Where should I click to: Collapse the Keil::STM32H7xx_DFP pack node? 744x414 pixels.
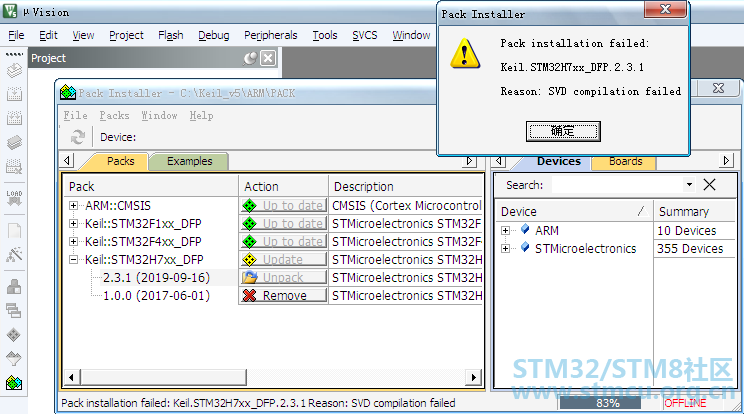pyautogui.click(x=73, y=259)
